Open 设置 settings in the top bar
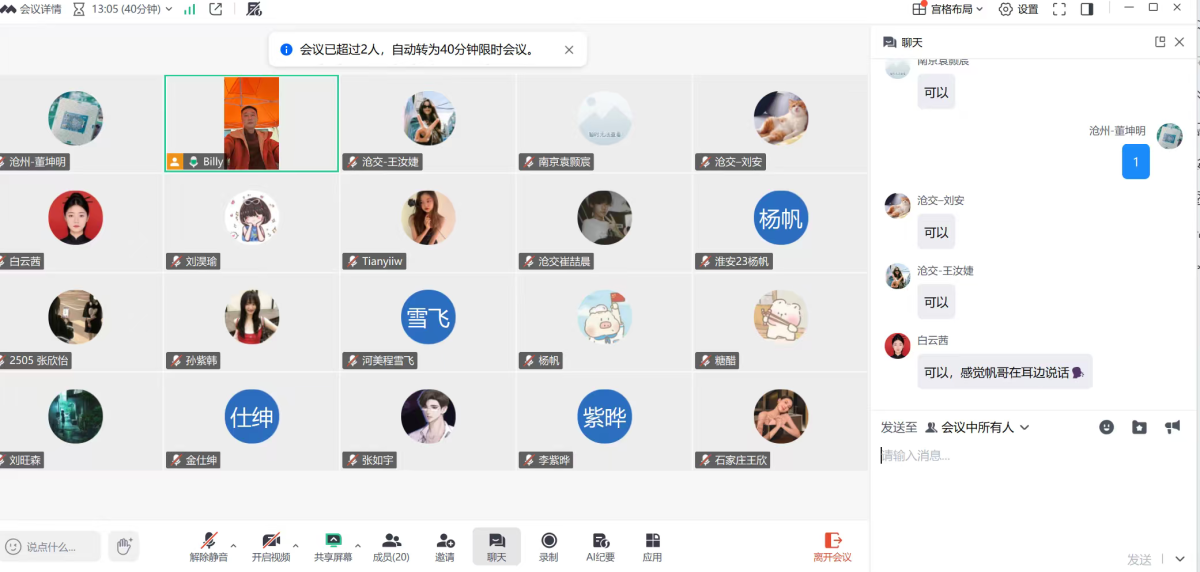The image size is (1200, 572). 1019,9
